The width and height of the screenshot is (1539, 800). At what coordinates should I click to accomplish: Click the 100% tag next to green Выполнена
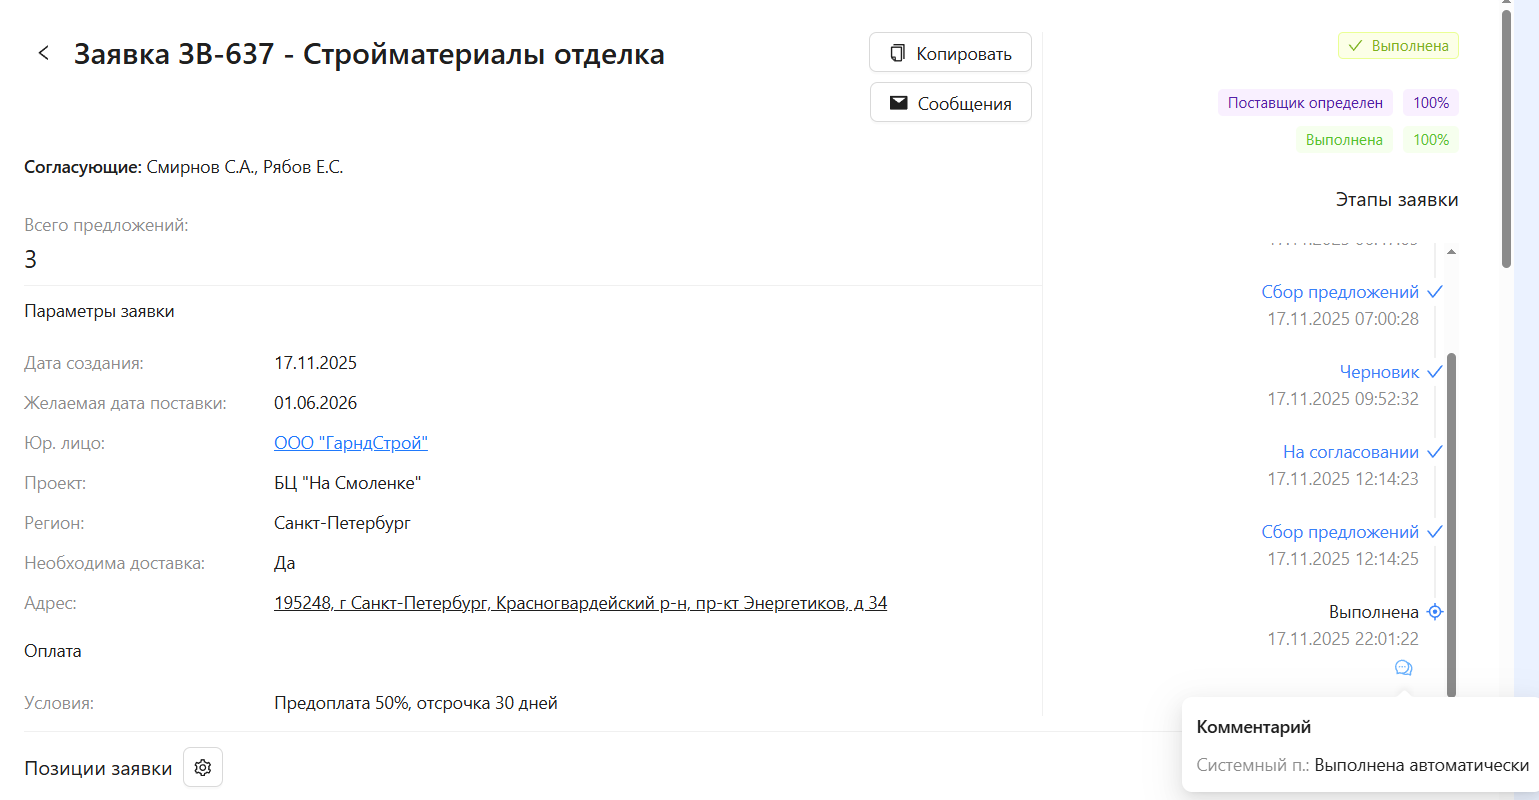coord(1431,140)
